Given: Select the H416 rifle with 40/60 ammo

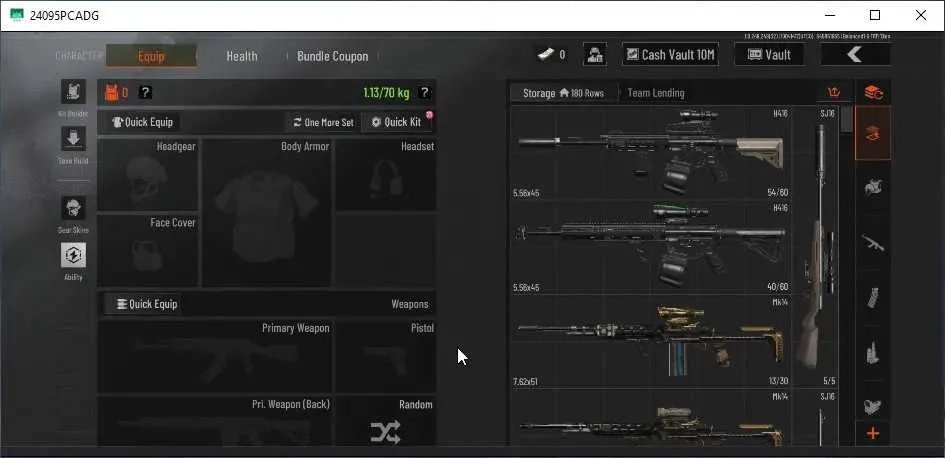Looking at the screenshot, I should [650, 248].
